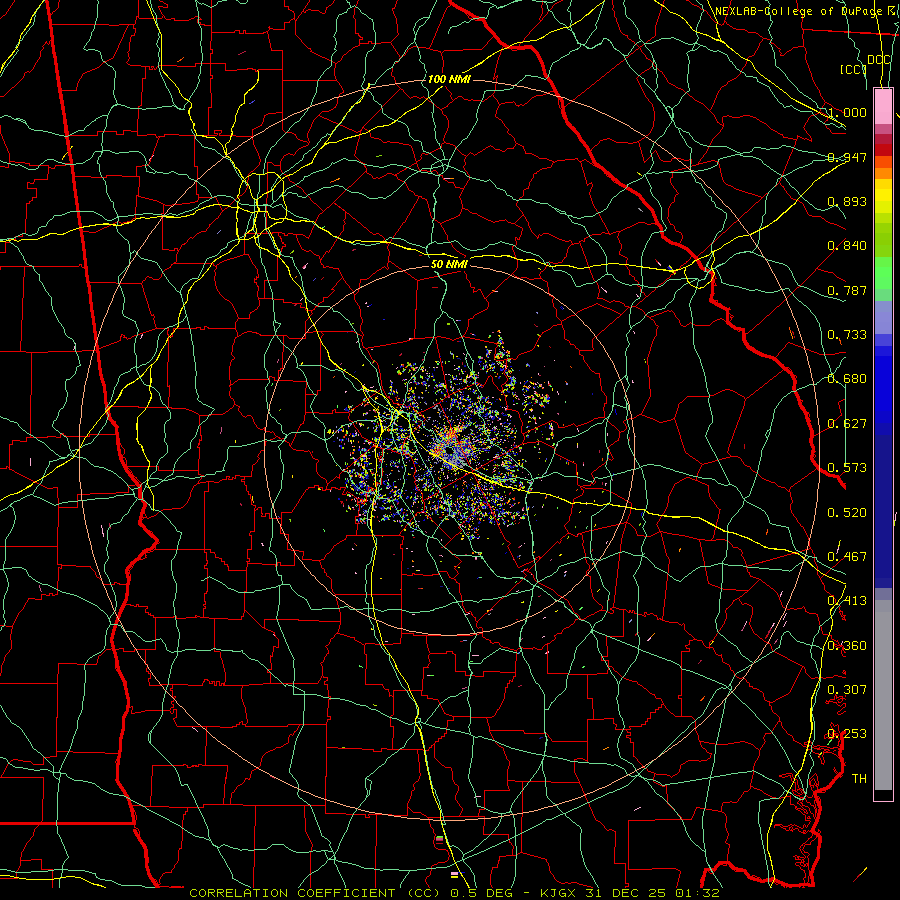Select the 0.413 value on the scale
The width and height of the screenshot is (900, 900).
pyautogui.click(x=847, y=601)
